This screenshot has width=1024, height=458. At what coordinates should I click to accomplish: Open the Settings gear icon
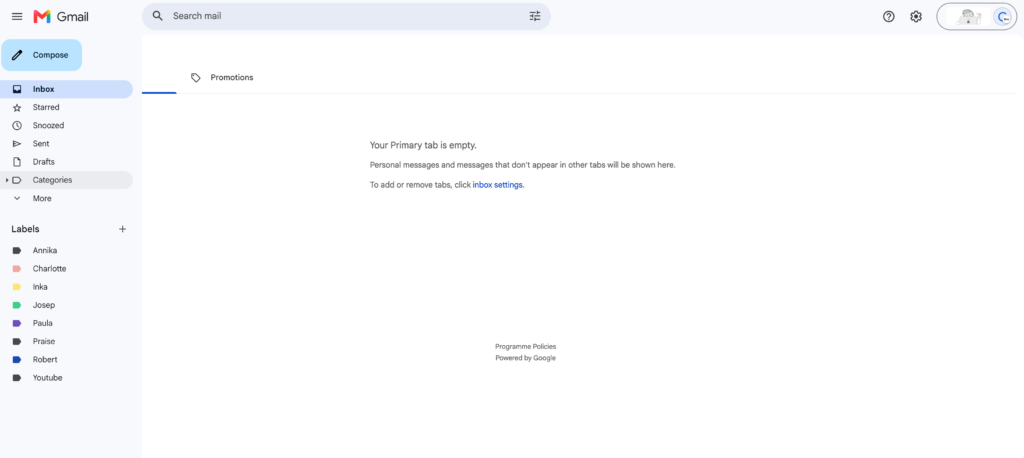coord(916,16)
